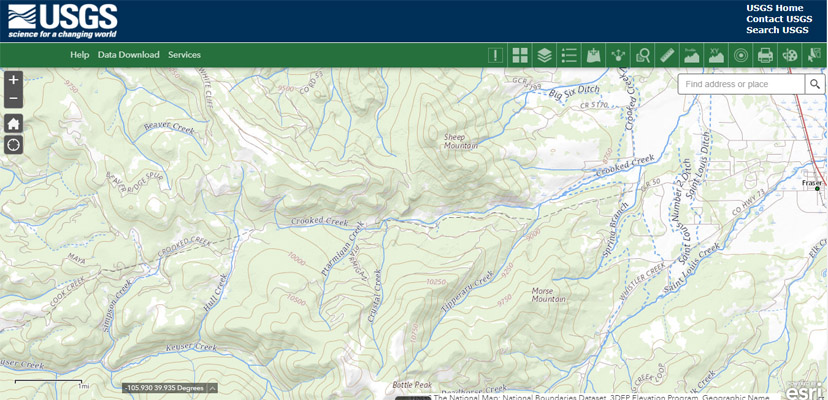The width and height of the screenshot is (828, 400).
Task: Toggle the My Location button
Action: pyautogui.click(x=13, y=145)
